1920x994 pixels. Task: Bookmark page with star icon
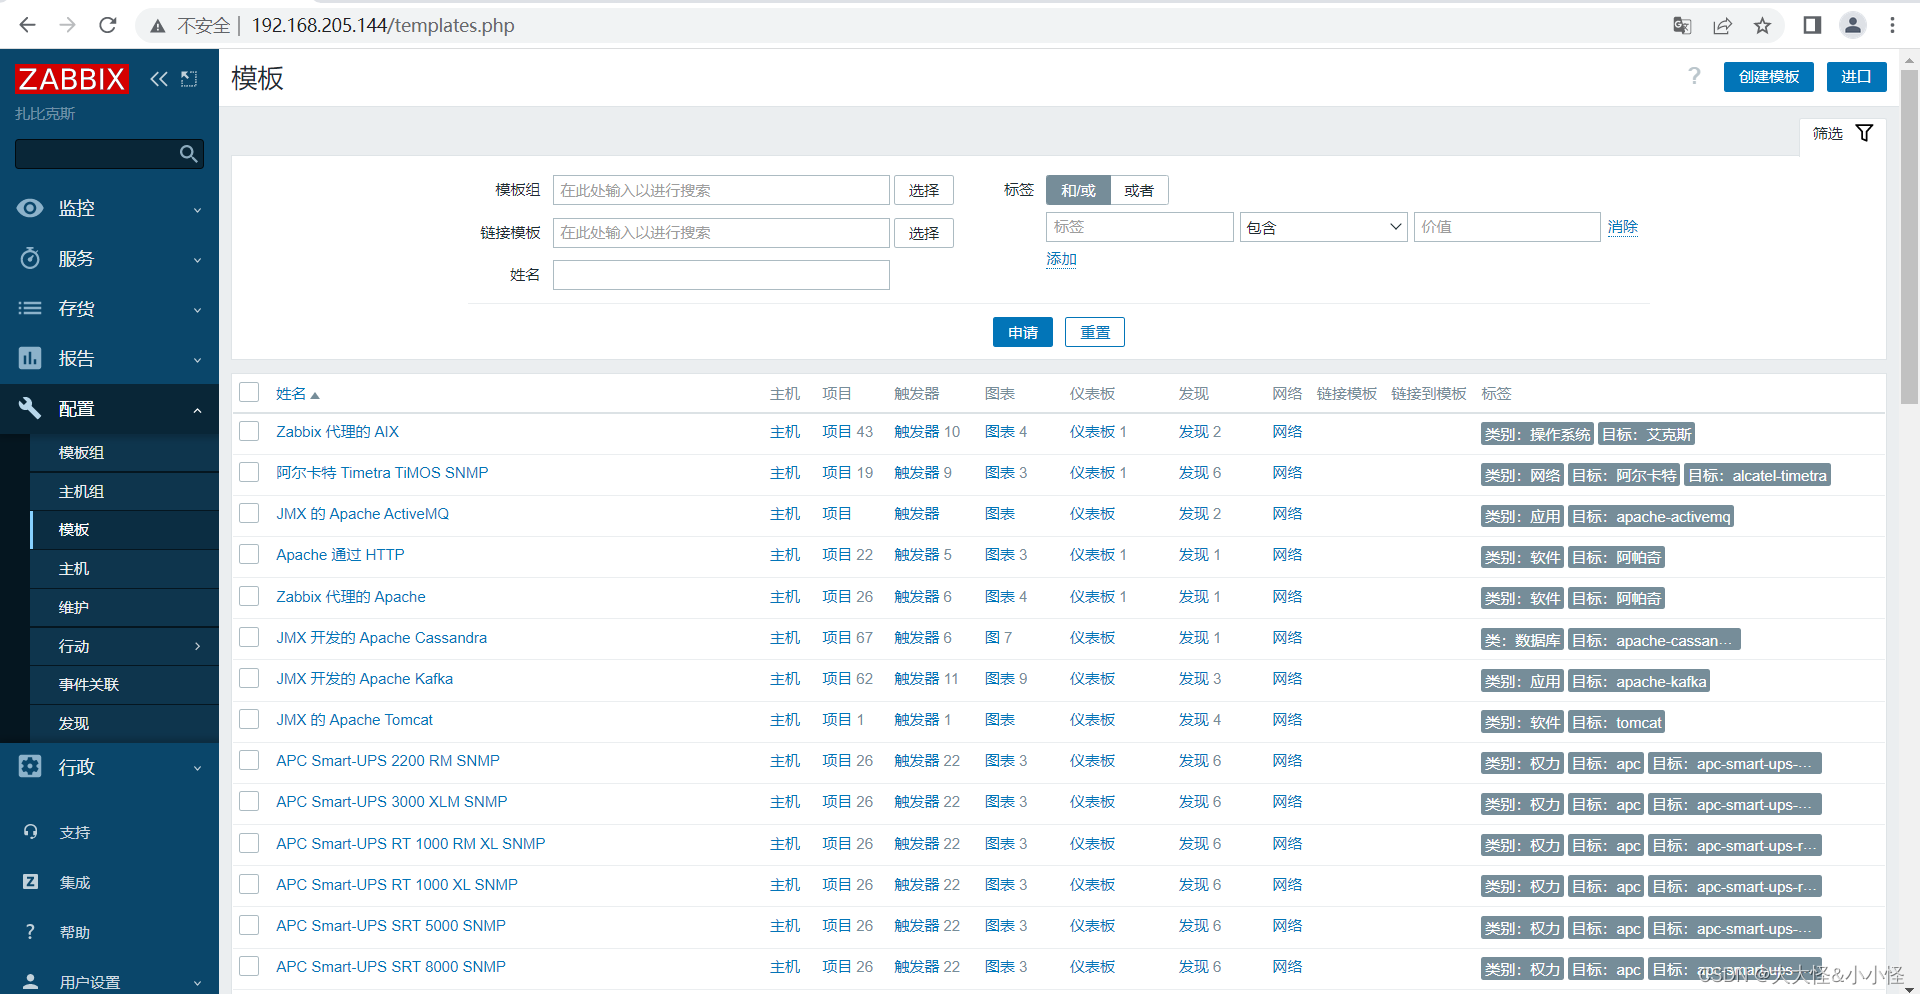pos(1762,25)
